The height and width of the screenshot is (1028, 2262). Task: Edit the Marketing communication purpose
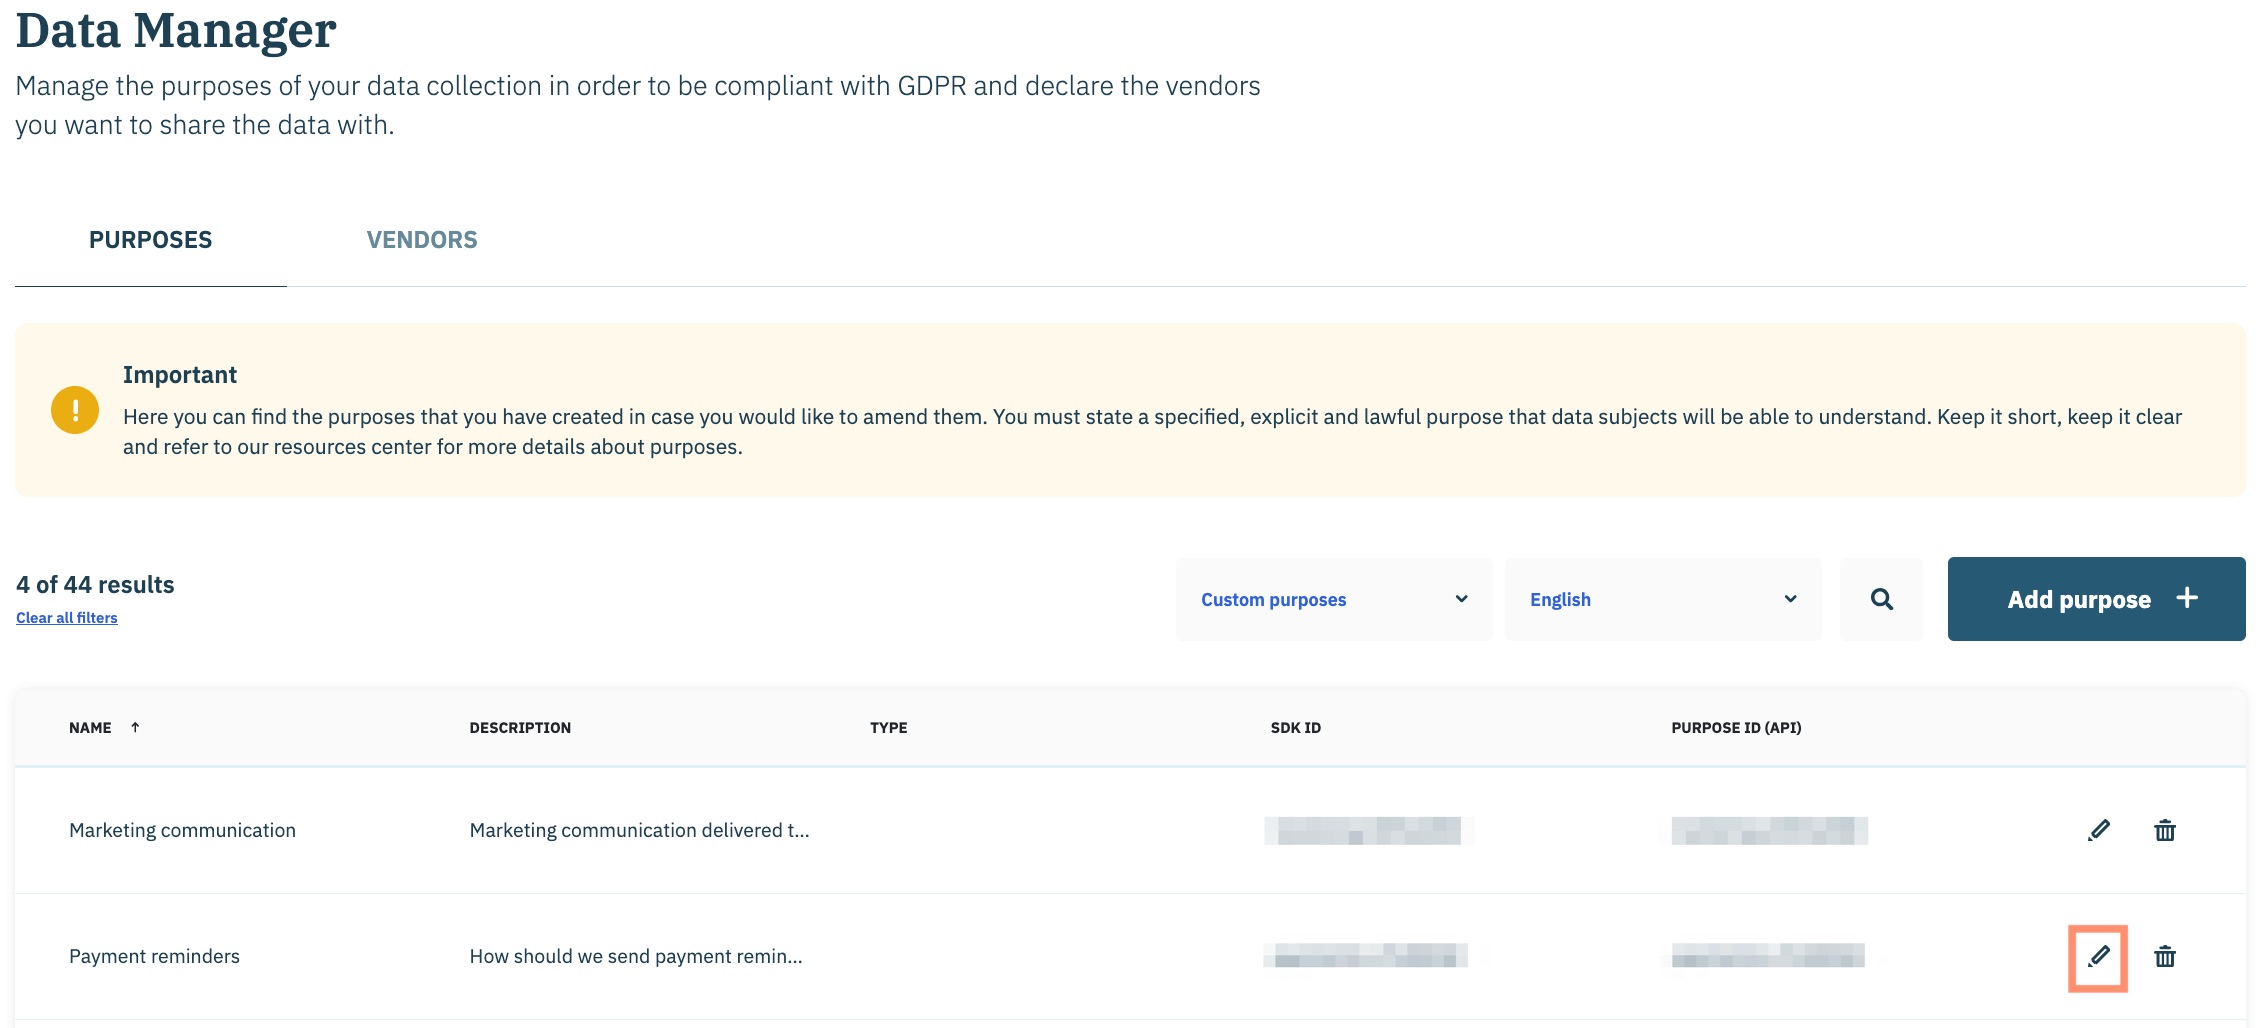2098,830
